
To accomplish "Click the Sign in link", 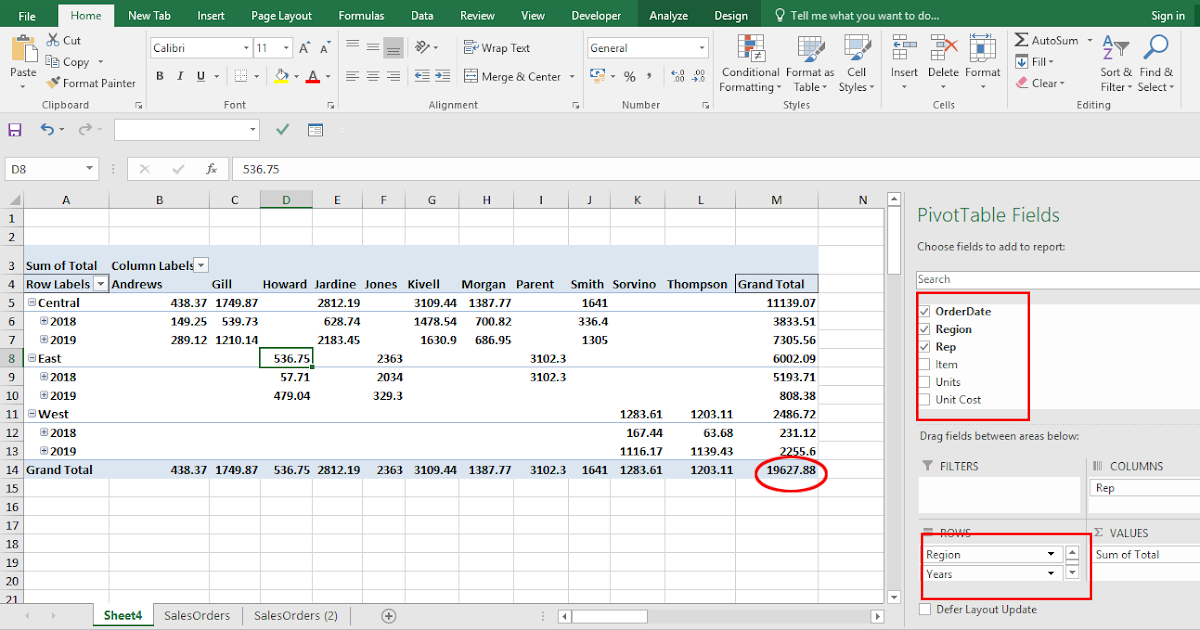I will click(1169, 14).
